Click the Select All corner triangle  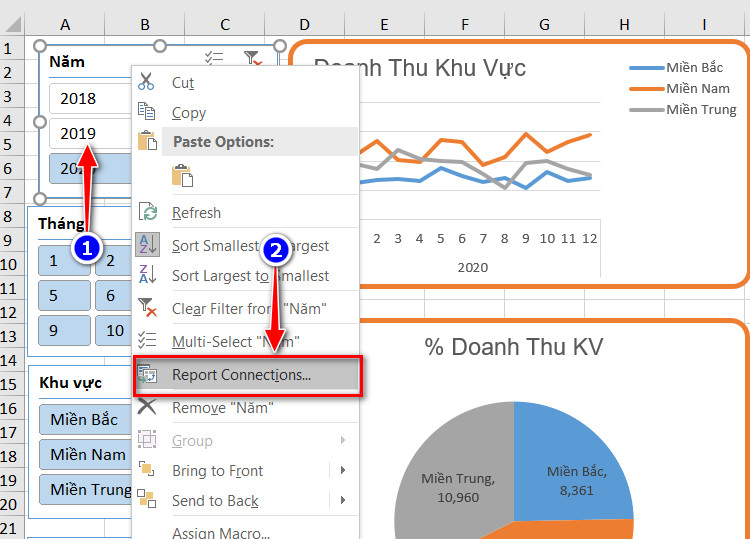click(x=12, y=24)
